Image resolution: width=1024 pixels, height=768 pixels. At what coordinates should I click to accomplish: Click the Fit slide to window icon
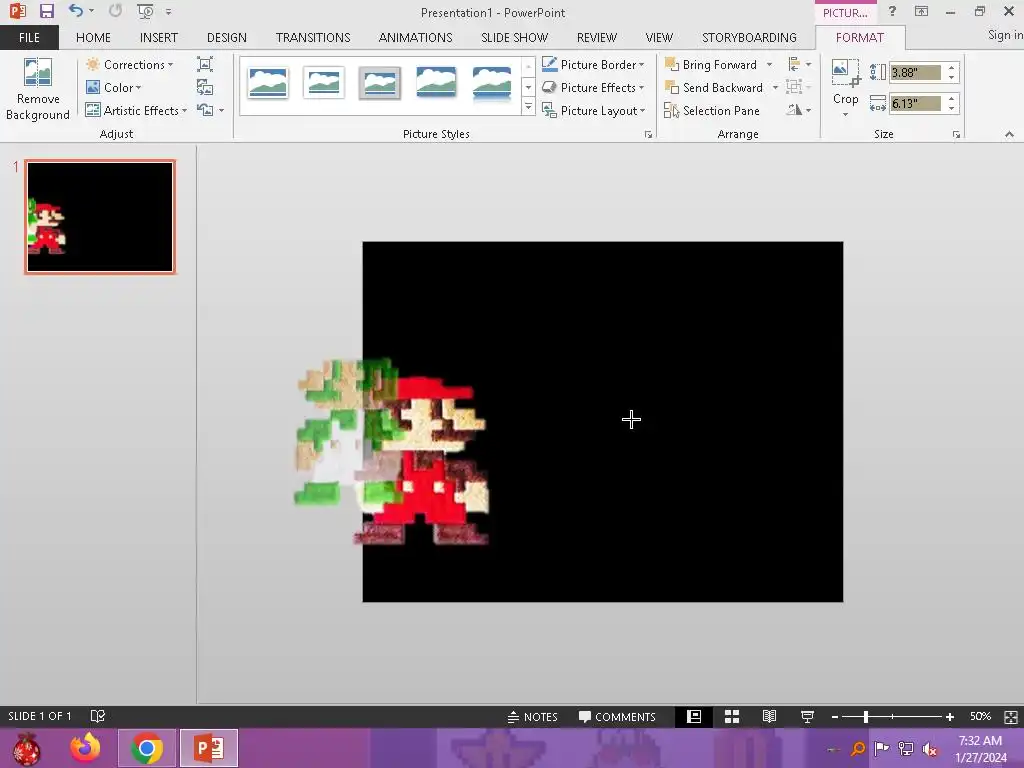1010,717
